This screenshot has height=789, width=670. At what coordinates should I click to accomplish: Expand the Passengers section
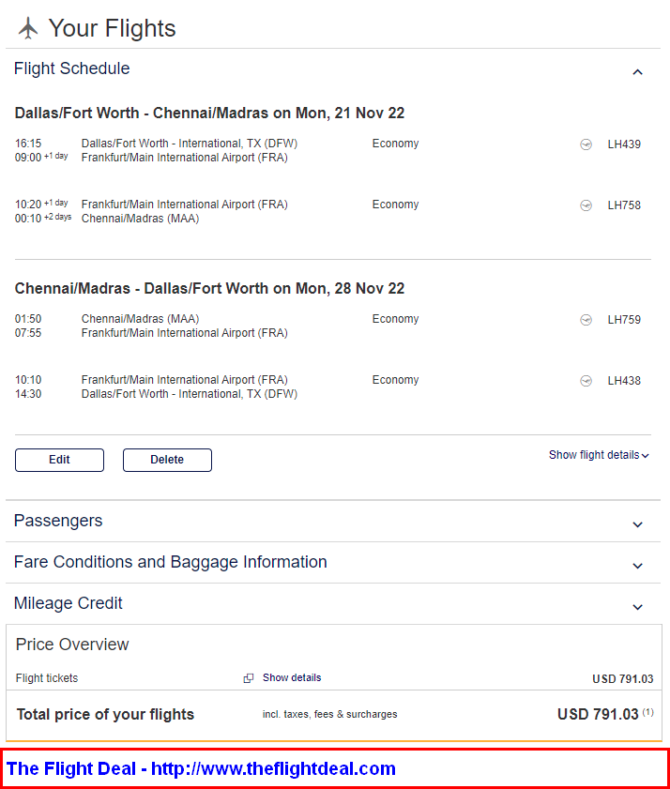coord(637,525)
